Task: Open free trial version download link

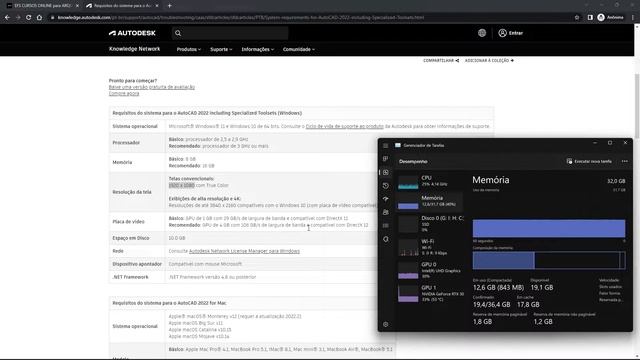Action: 151,87
